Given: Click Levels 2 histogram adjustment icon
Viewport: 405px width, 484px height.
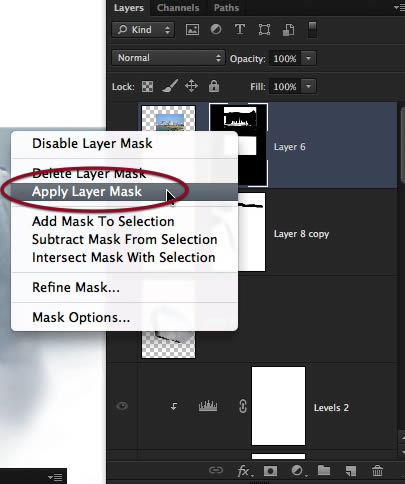Looking at the screenshot, I should tap(208, 406).
